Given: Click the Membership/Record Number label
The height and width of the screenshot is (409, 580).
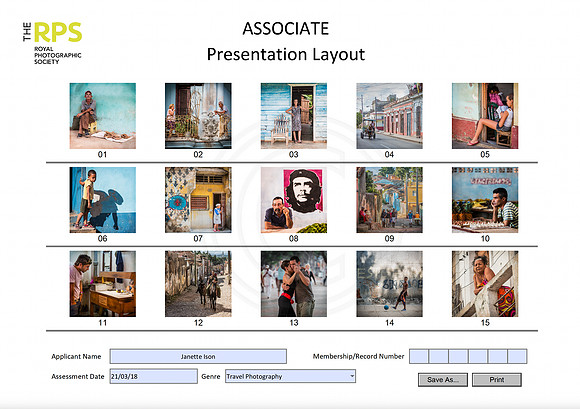Looking at the screenshot, I should (358, 356).
